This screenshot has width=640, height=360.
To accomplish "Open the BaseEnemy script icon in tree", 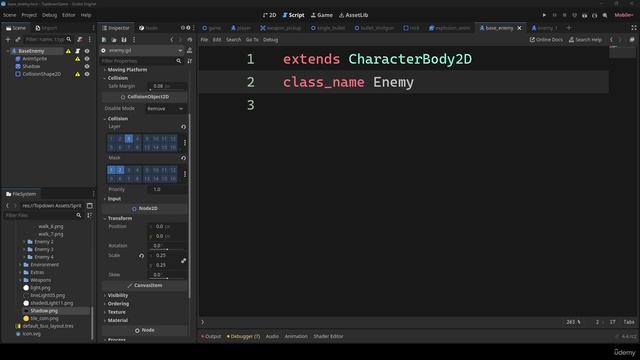I will pyautogui.click(x=78, y=51).
